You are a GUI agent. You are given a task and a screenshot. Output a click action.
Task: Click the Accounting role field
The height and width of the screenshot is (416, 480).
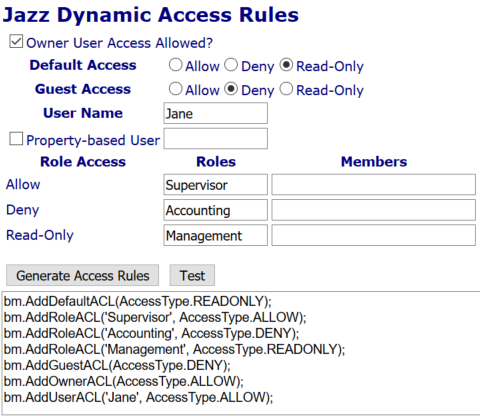coord(215,210)
